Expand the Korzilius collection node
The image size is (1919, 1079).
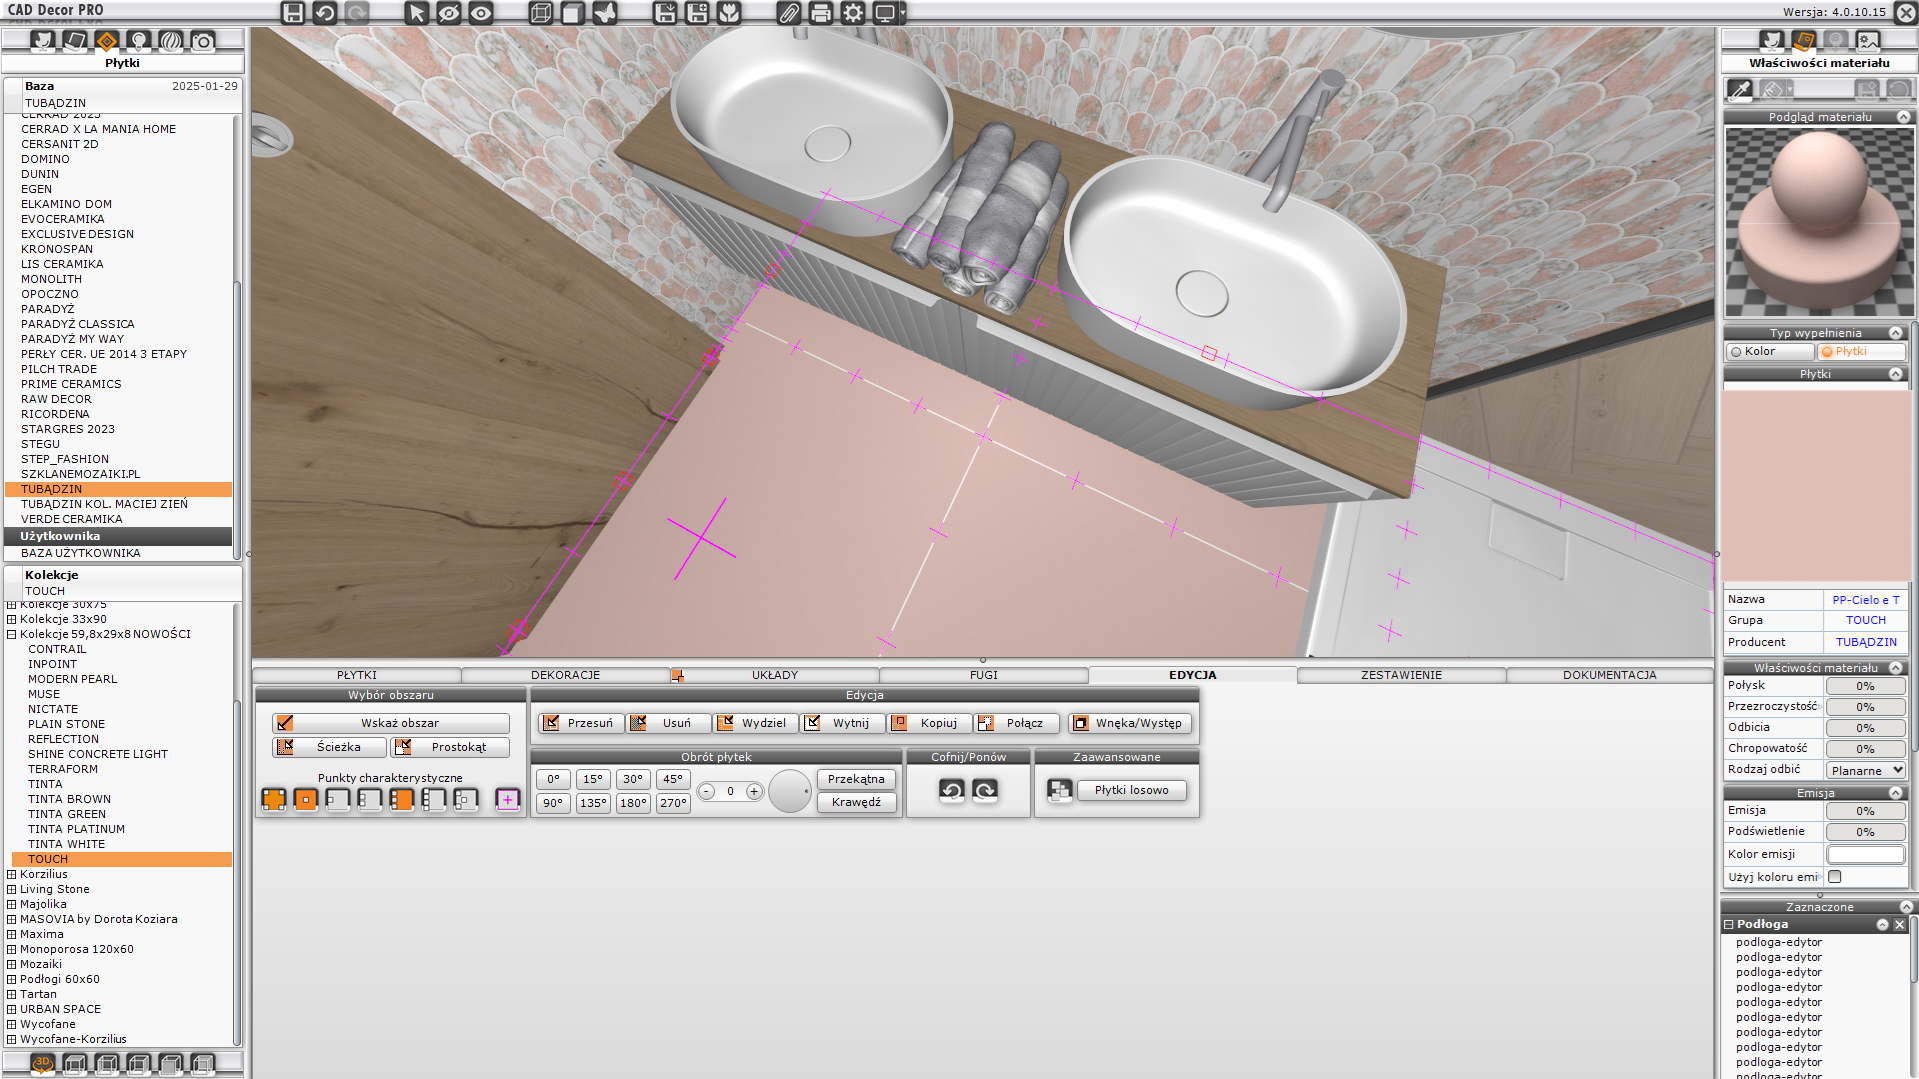[12, 875]
